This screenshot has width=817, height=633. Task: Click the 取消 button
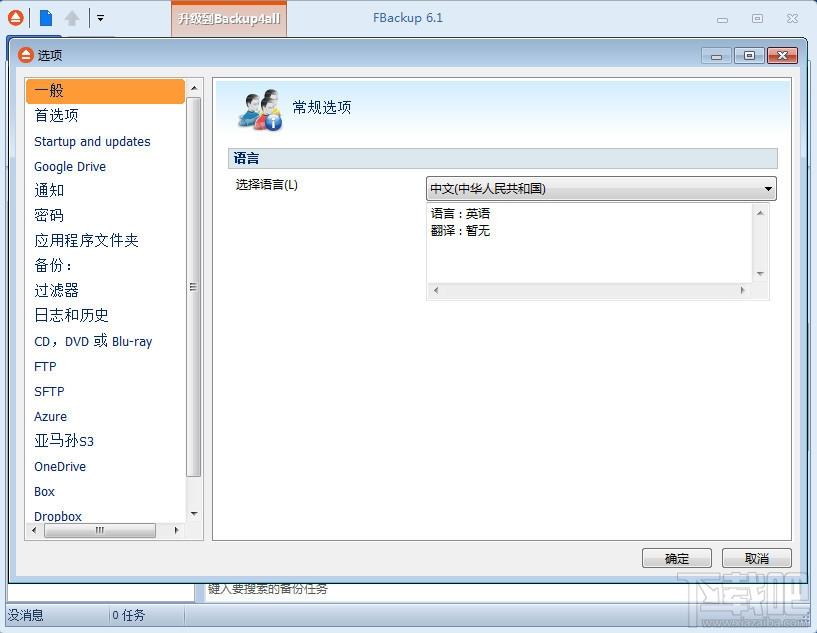pyautogui.click(x=757, y=558)
